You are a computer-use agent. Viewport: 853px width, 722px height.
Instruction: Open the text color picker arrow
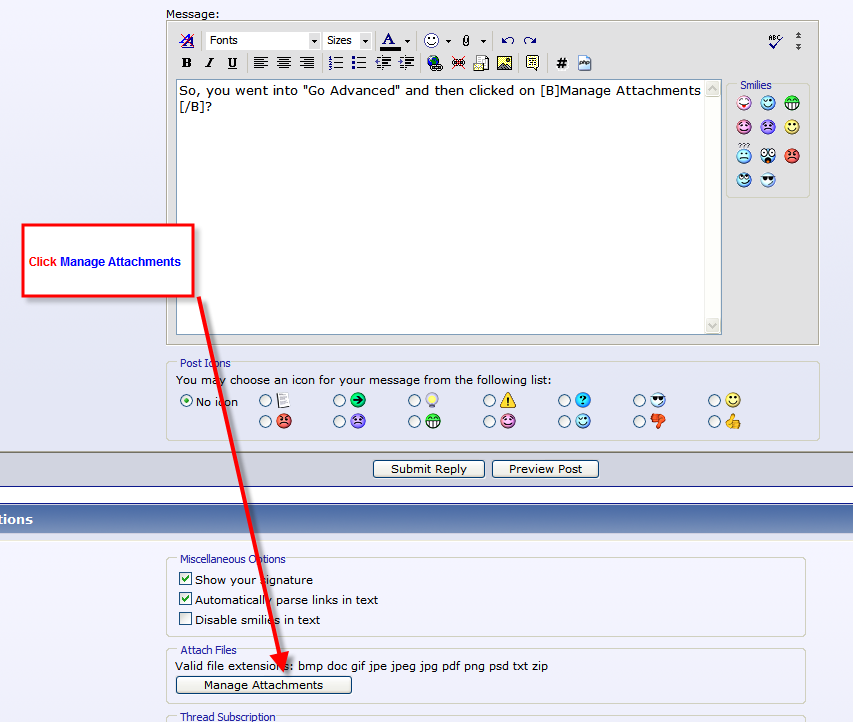click(407, 41)
